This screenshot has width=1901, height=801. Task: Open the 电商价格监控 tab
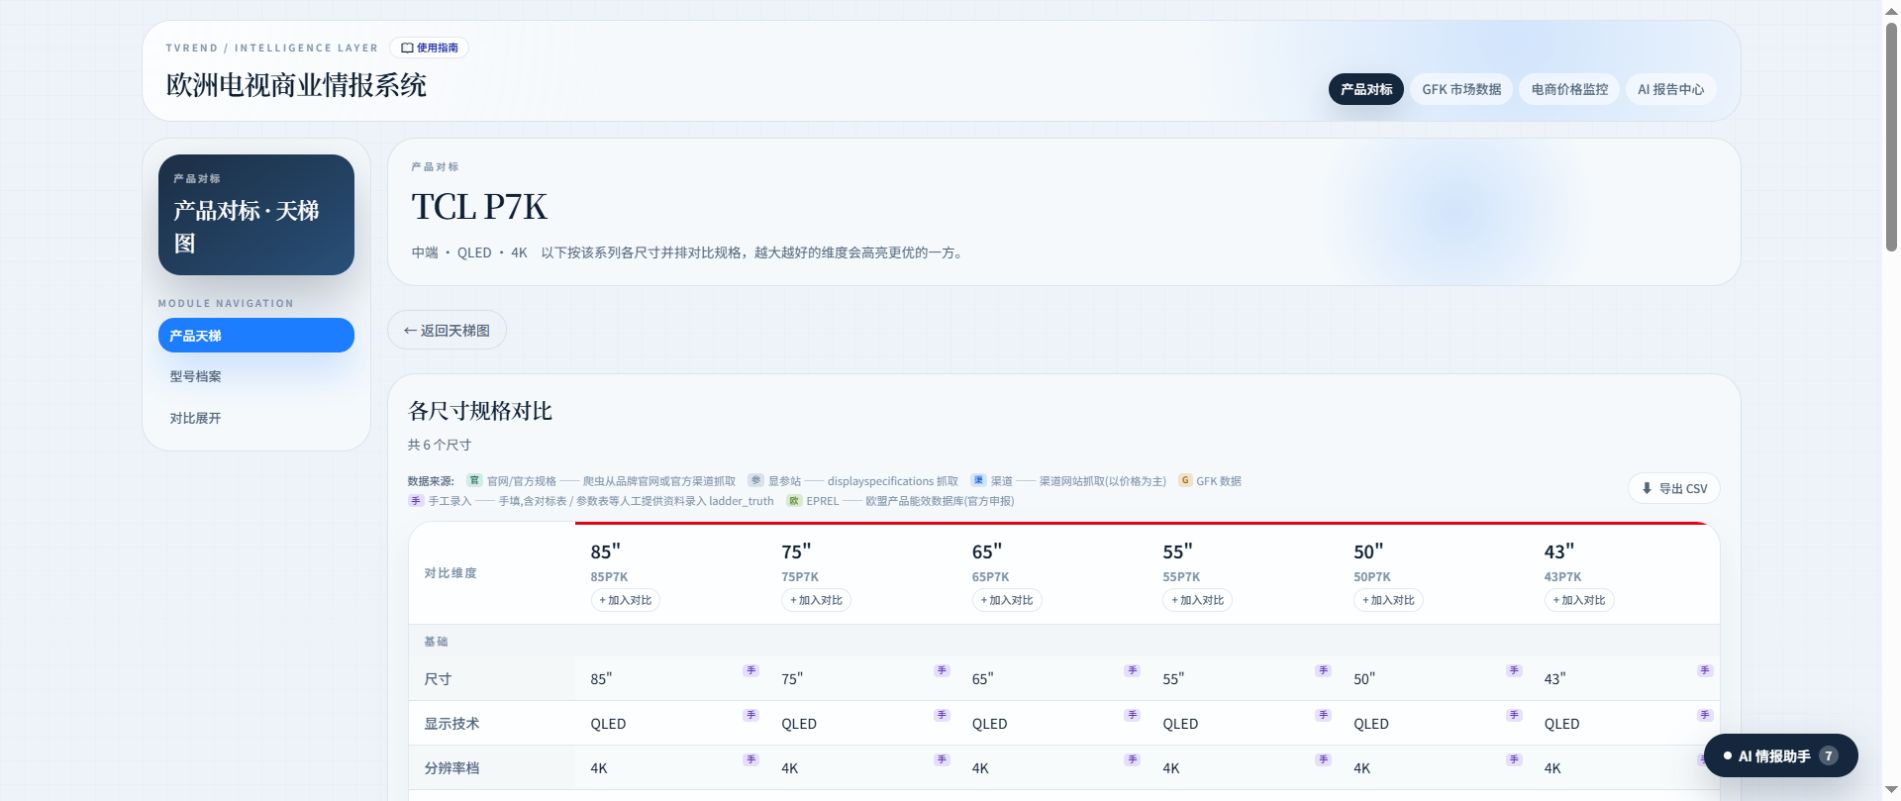[1569, 89]
